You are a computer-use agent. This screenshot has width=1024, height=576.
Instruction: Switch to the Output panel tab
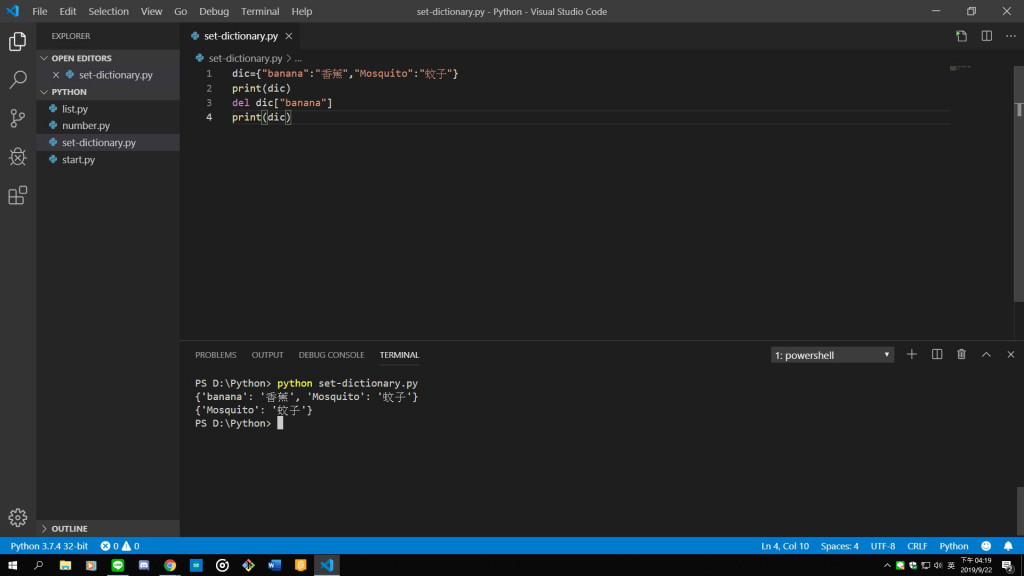pos(267,355)
